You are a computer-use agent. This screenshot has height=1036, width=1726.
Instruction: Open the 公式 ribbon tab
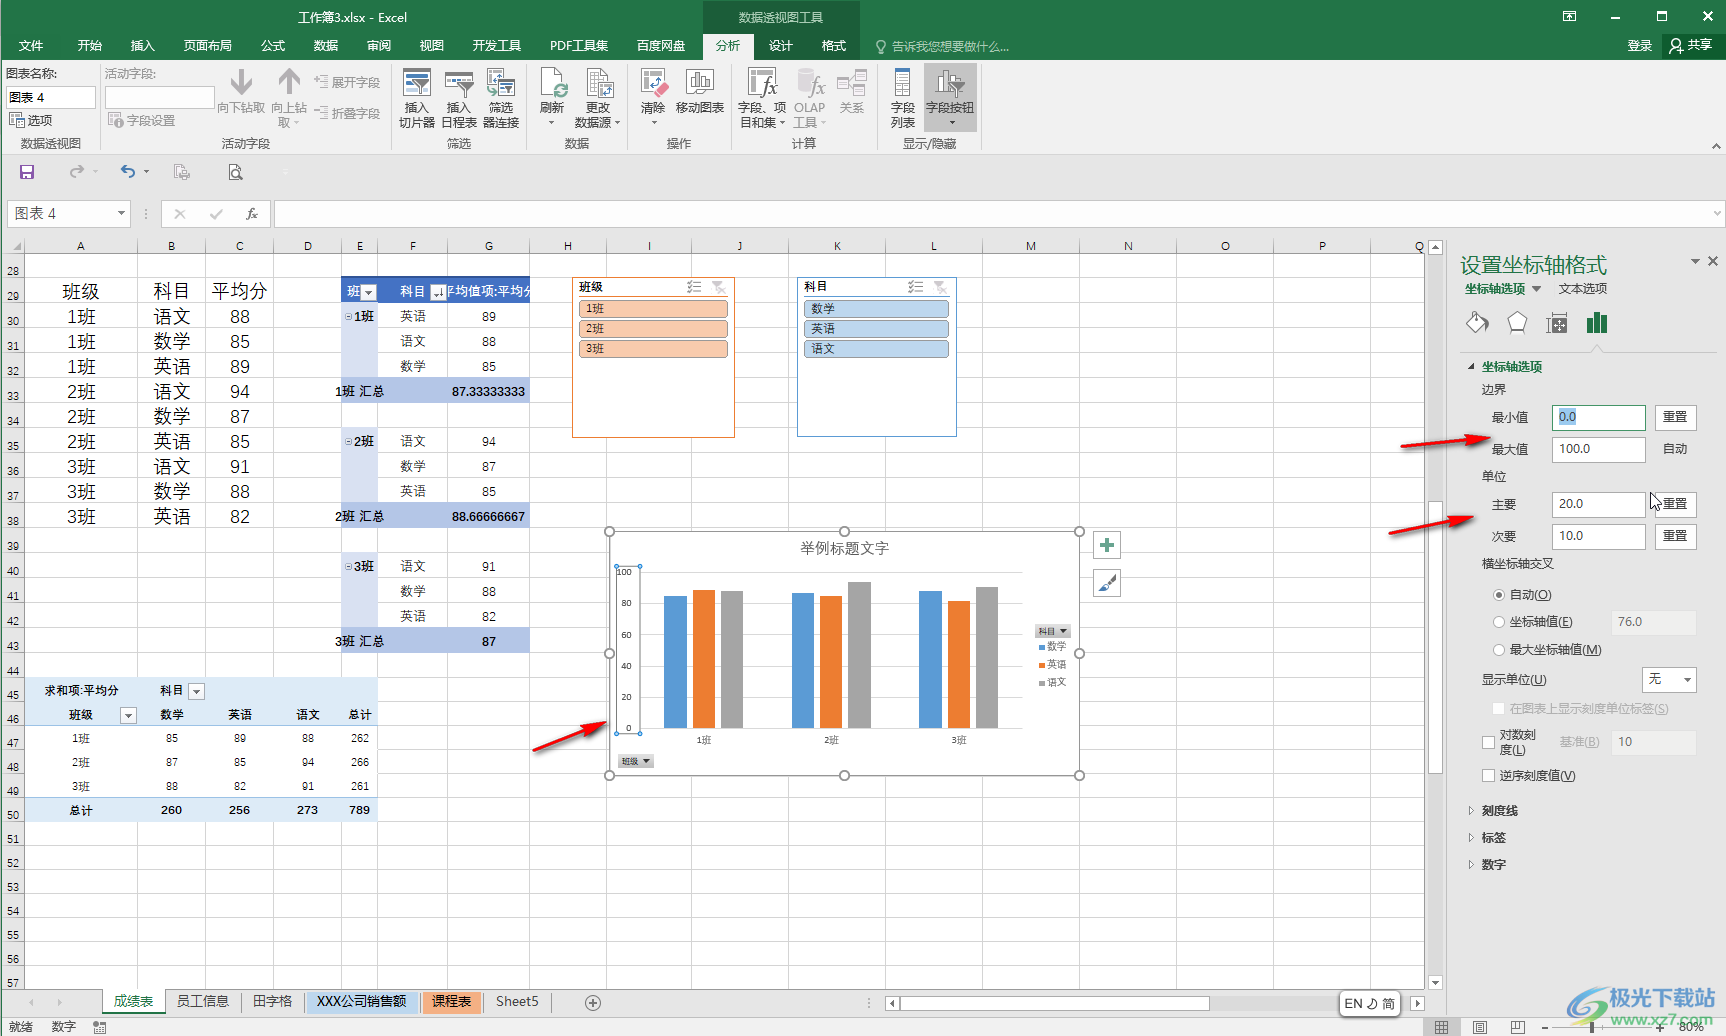point(273,46)
